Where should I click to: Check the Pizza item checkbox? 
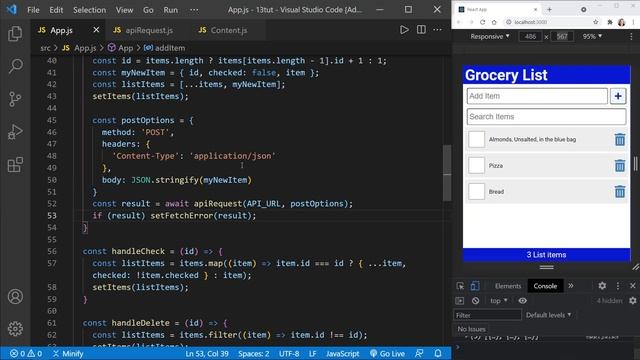pyautogui.click(x=476, y=166)
